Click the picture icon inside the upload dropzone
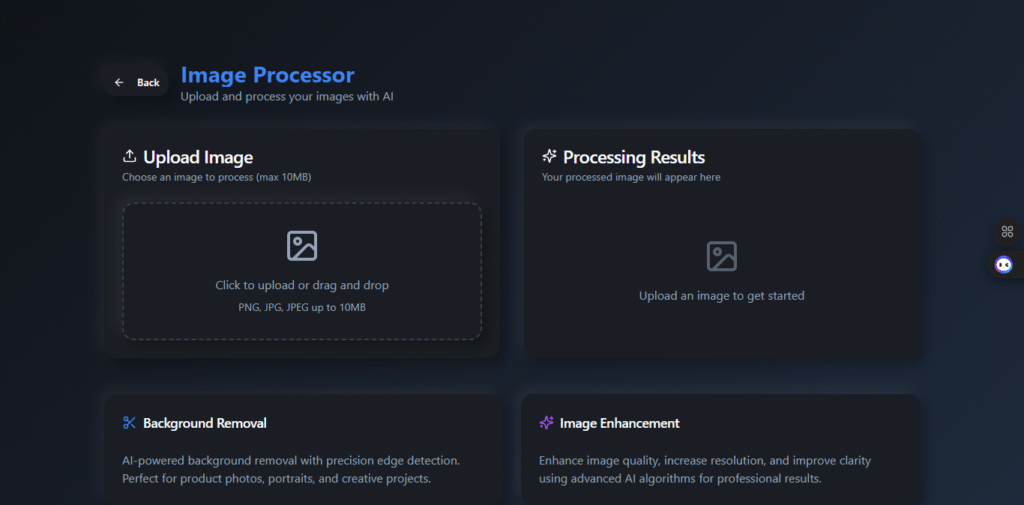The height and width of the screenshot is (505, 1024). pyautogui.click(x=302, y=246)
